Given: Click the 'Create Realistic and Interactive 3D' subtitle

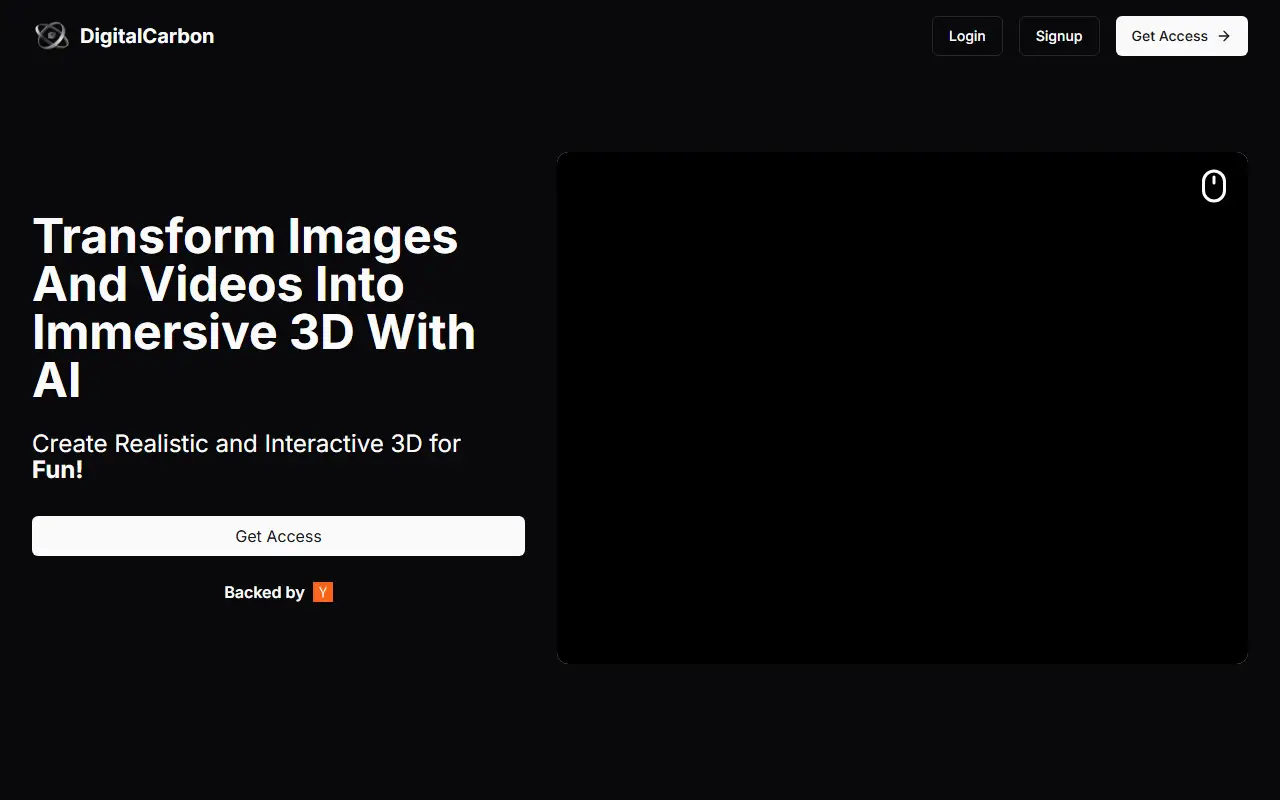Looking at the screenshot, I should (246, 456).
